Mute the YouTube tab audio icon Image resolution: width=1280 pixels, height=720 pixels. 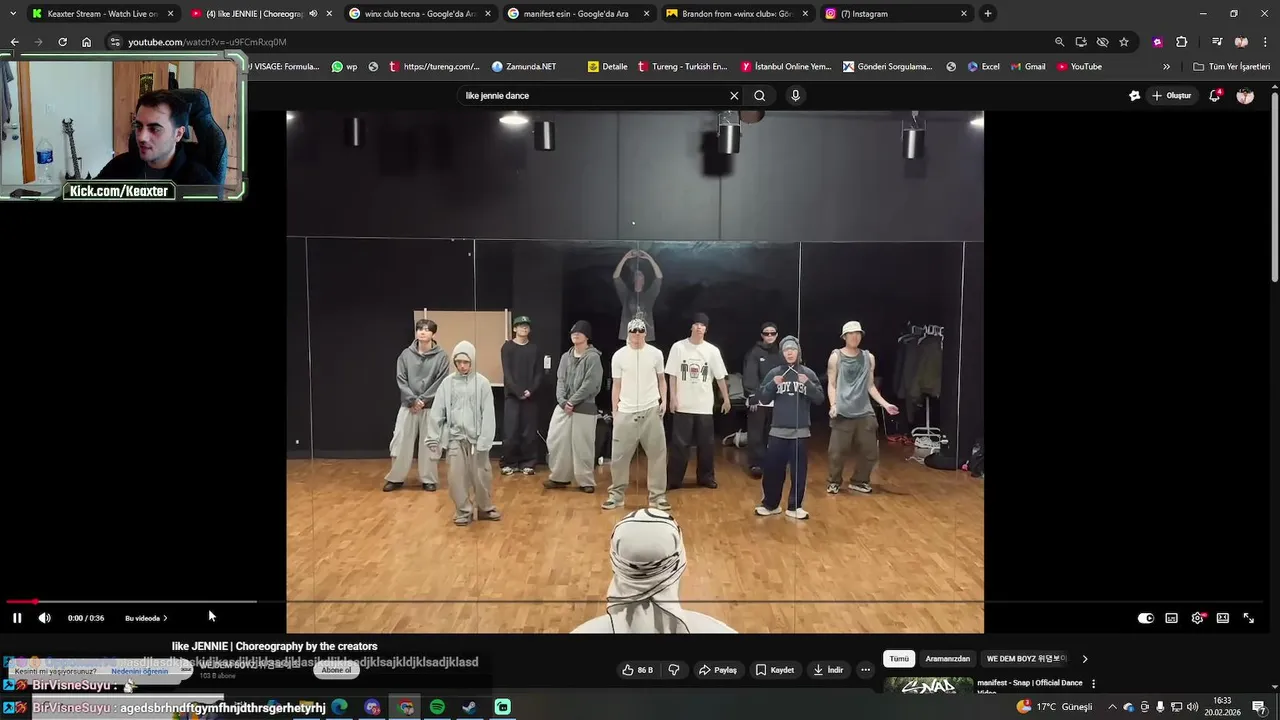[x=314, y=14]
